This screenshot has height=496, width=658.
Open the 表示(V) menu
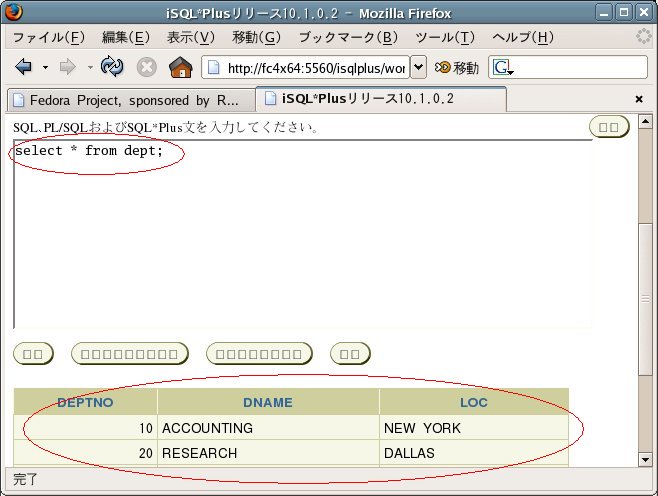click(x=191, y=37)
